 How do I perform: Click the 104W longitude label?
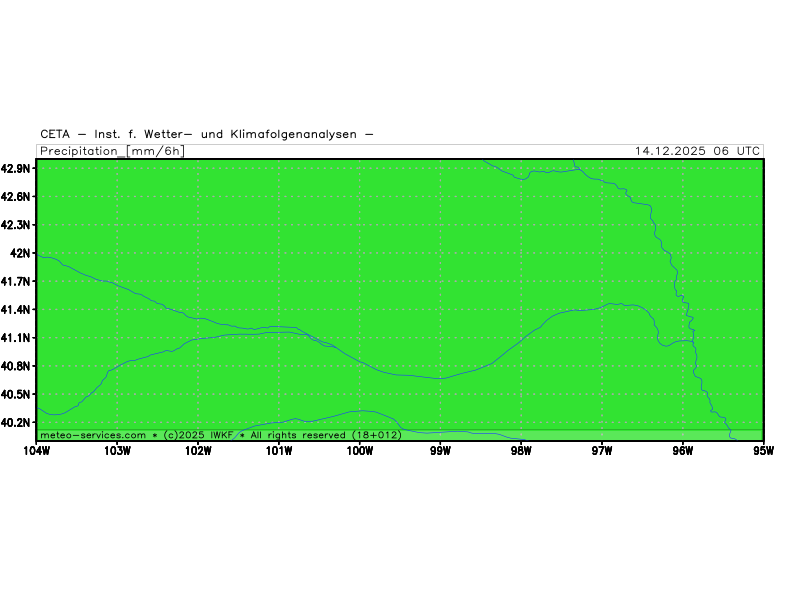[x=36, y=450]
